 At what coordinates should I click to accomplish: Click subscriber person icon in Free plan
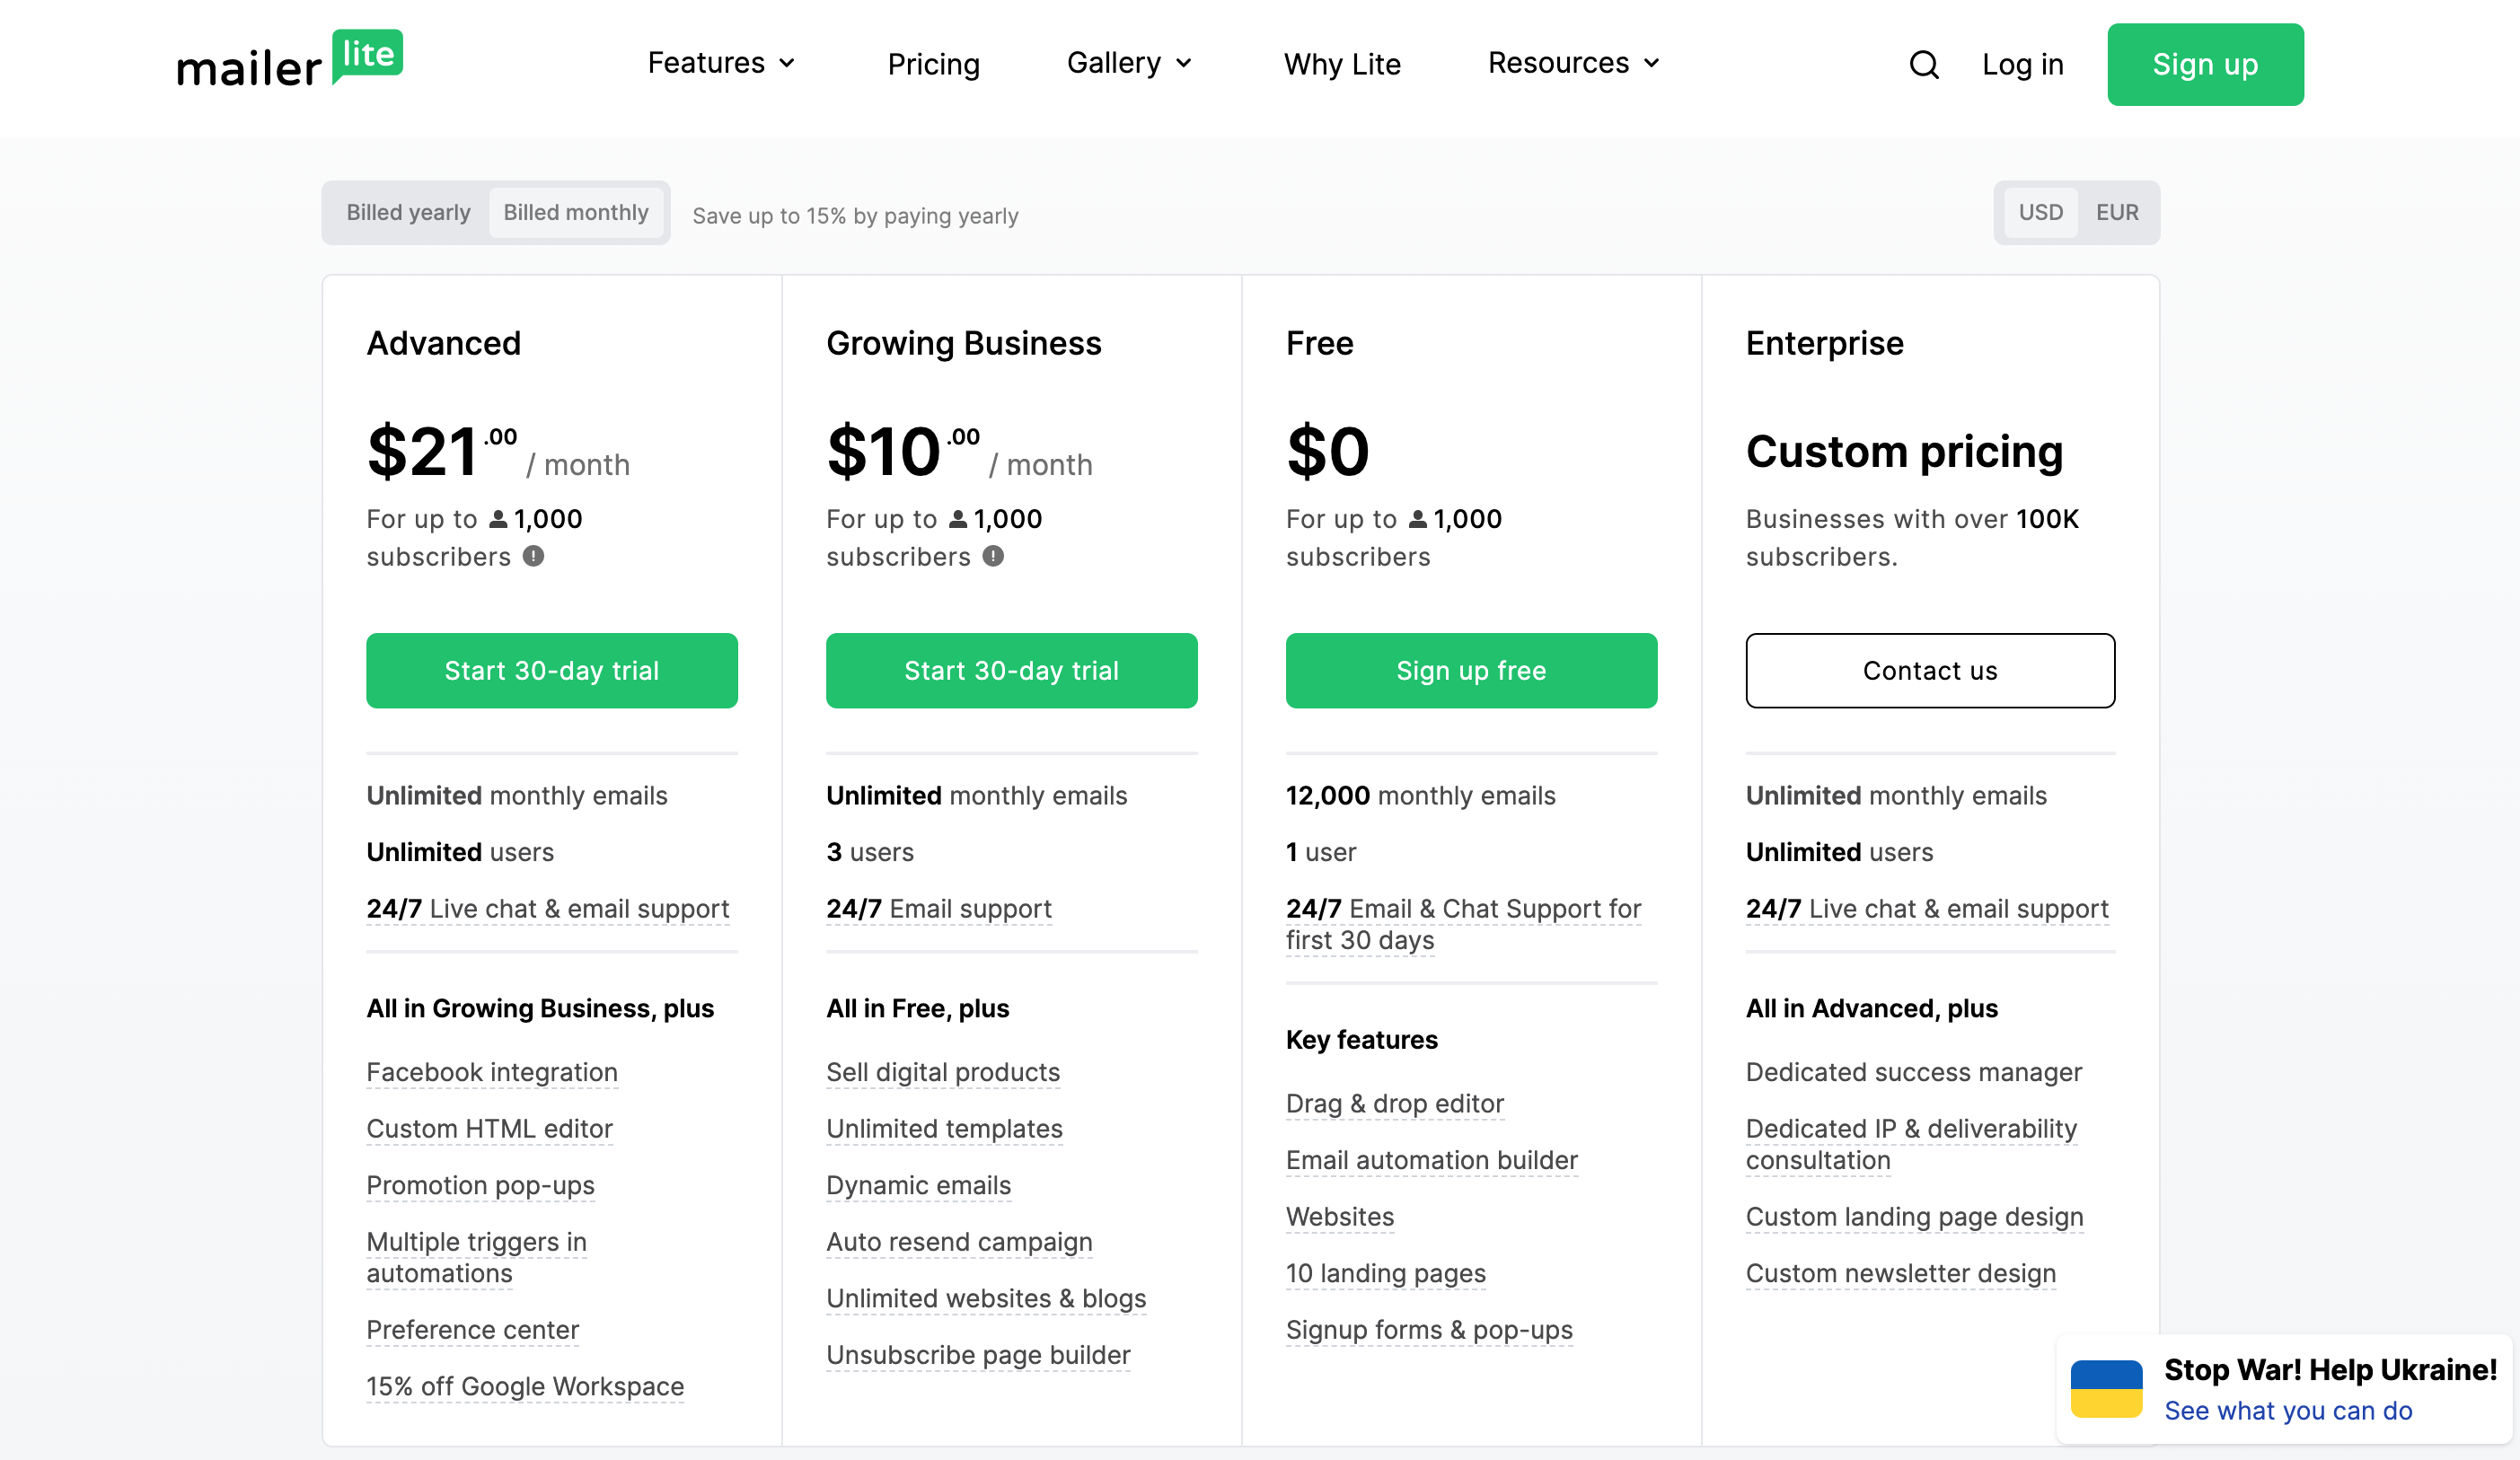coord(1417,519)
